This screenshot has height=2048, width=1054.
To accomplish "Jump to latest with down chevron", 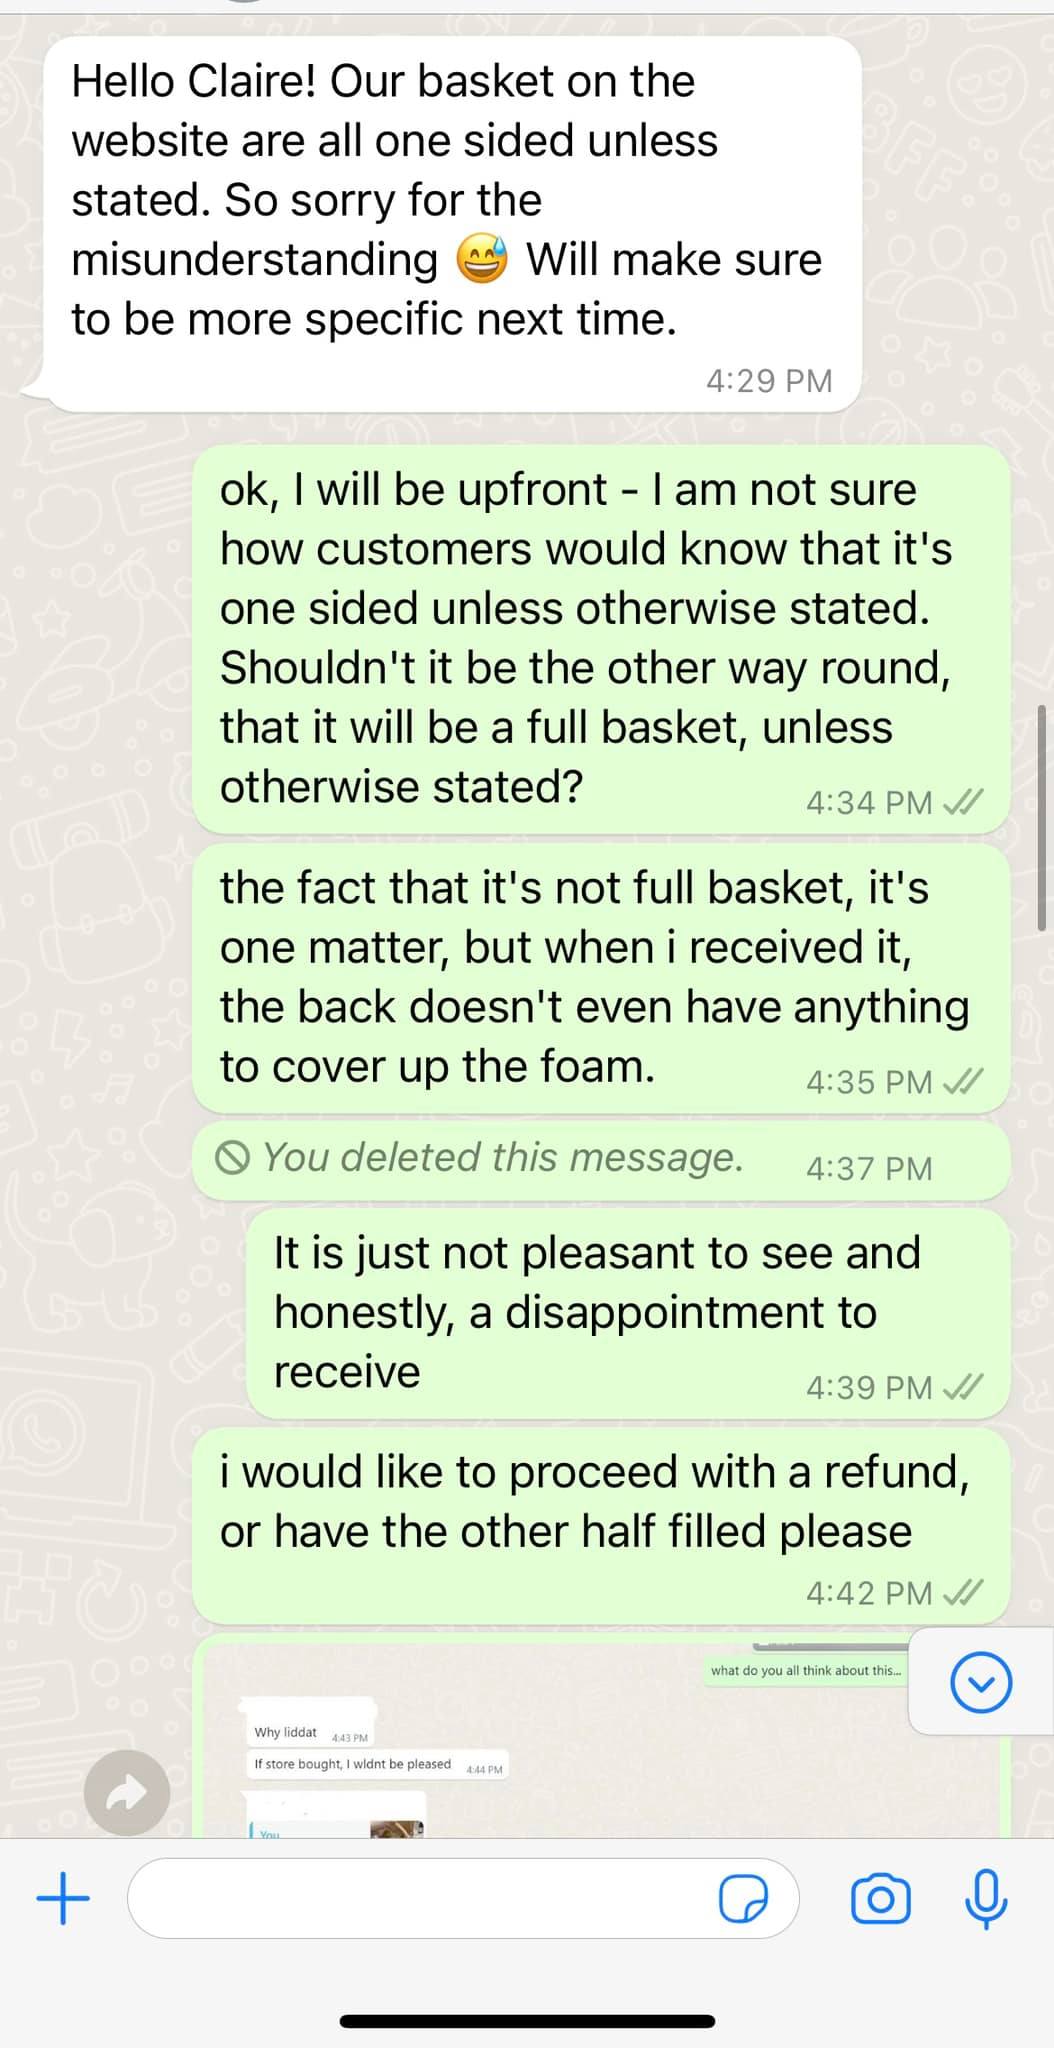I will (x=981, y=1683).
